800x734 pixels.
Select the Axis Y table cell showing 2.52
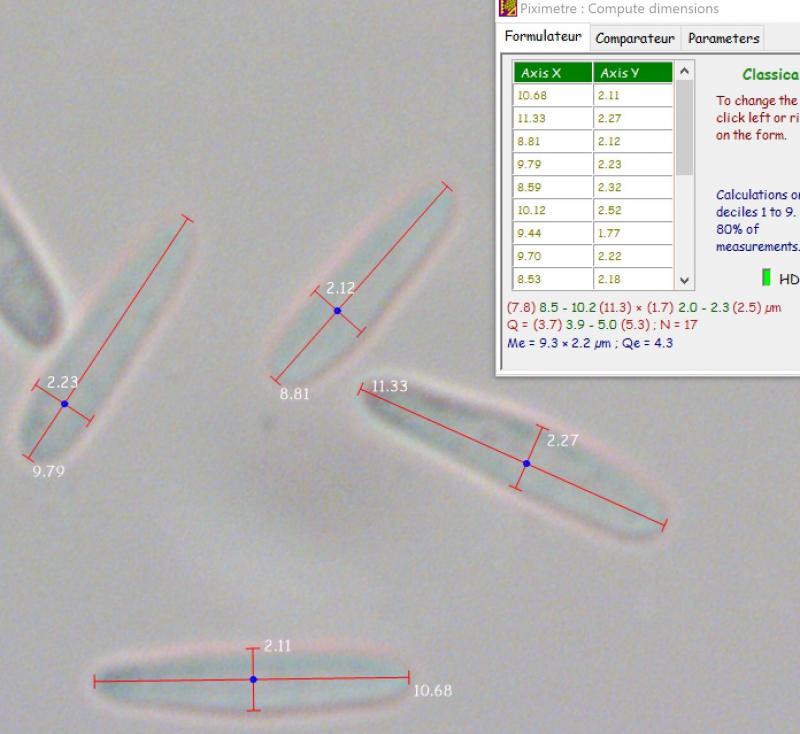pos(633,211)
